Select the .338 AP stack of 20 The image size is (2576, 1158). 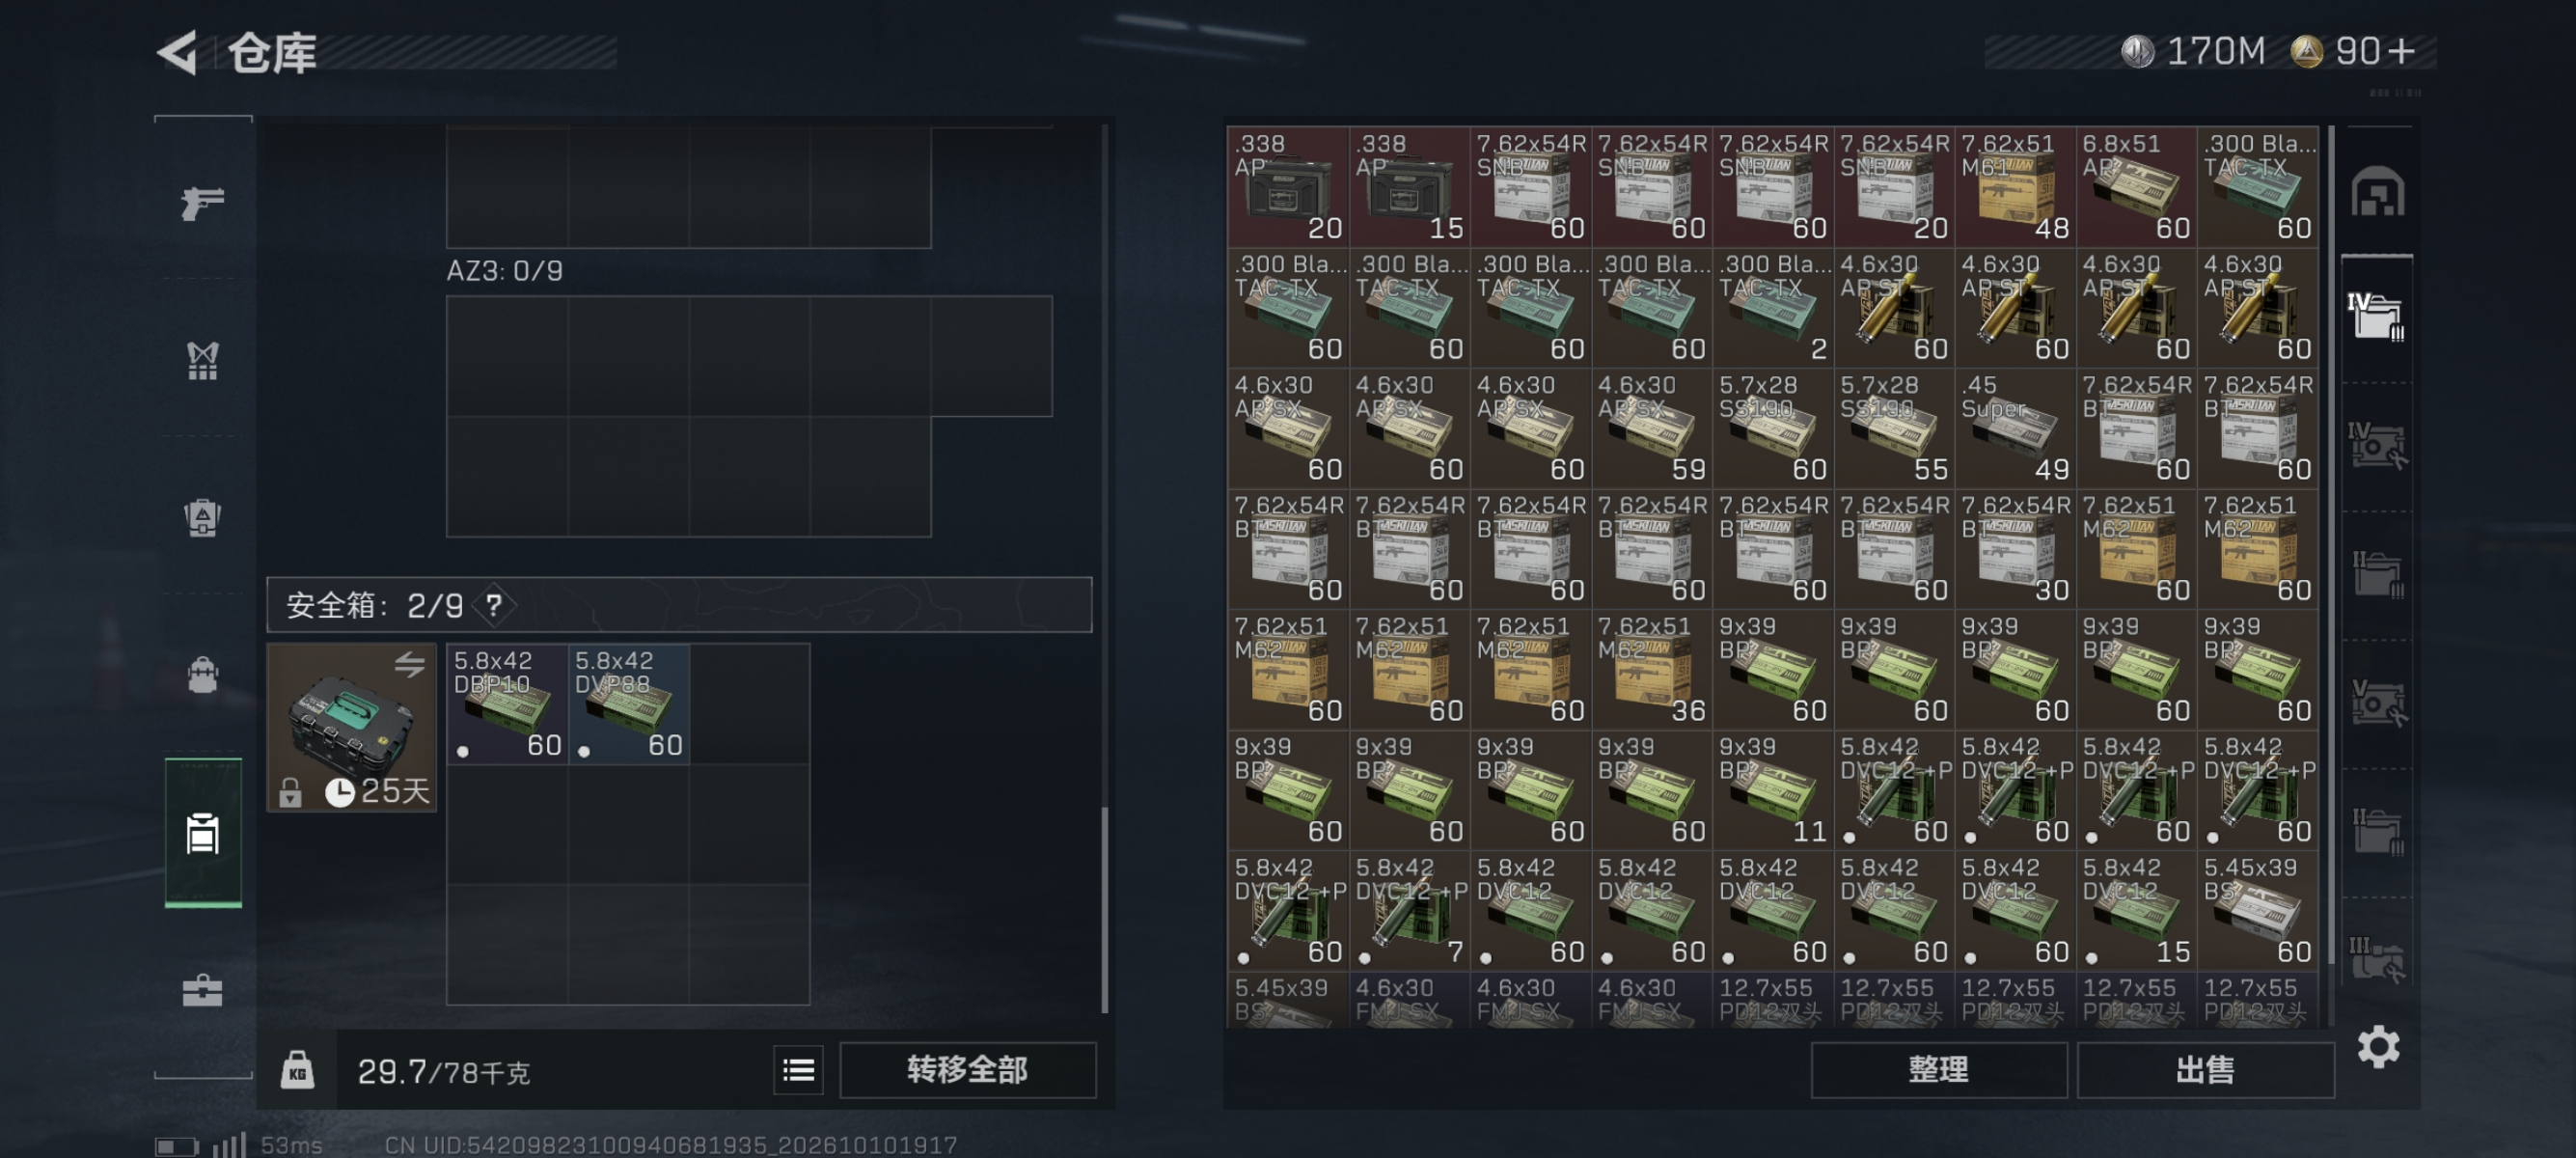coord(1288,187)
